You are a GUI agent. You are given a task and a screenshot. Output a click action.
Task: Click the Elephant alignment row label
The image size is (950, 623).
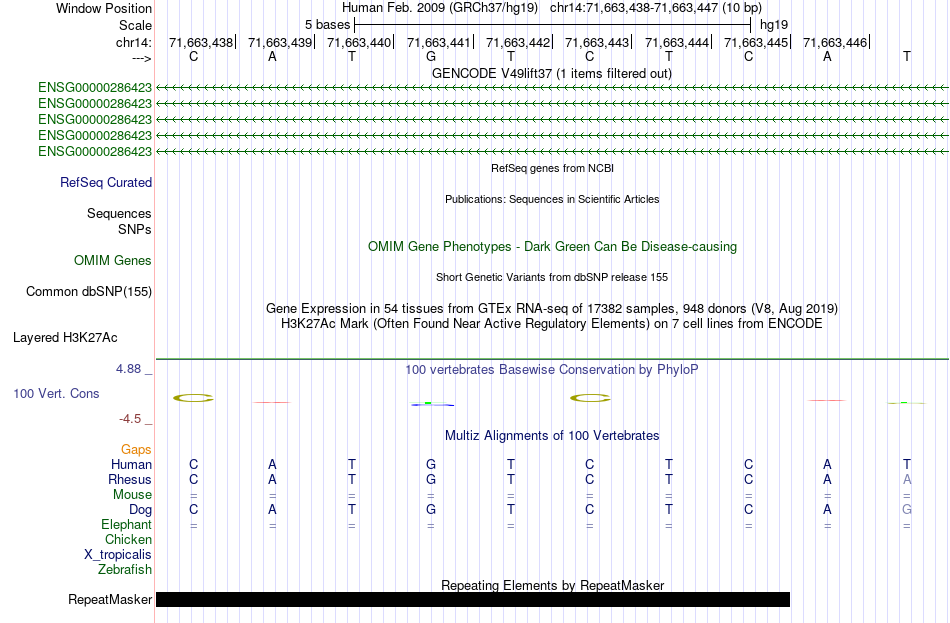coord(126,525)
